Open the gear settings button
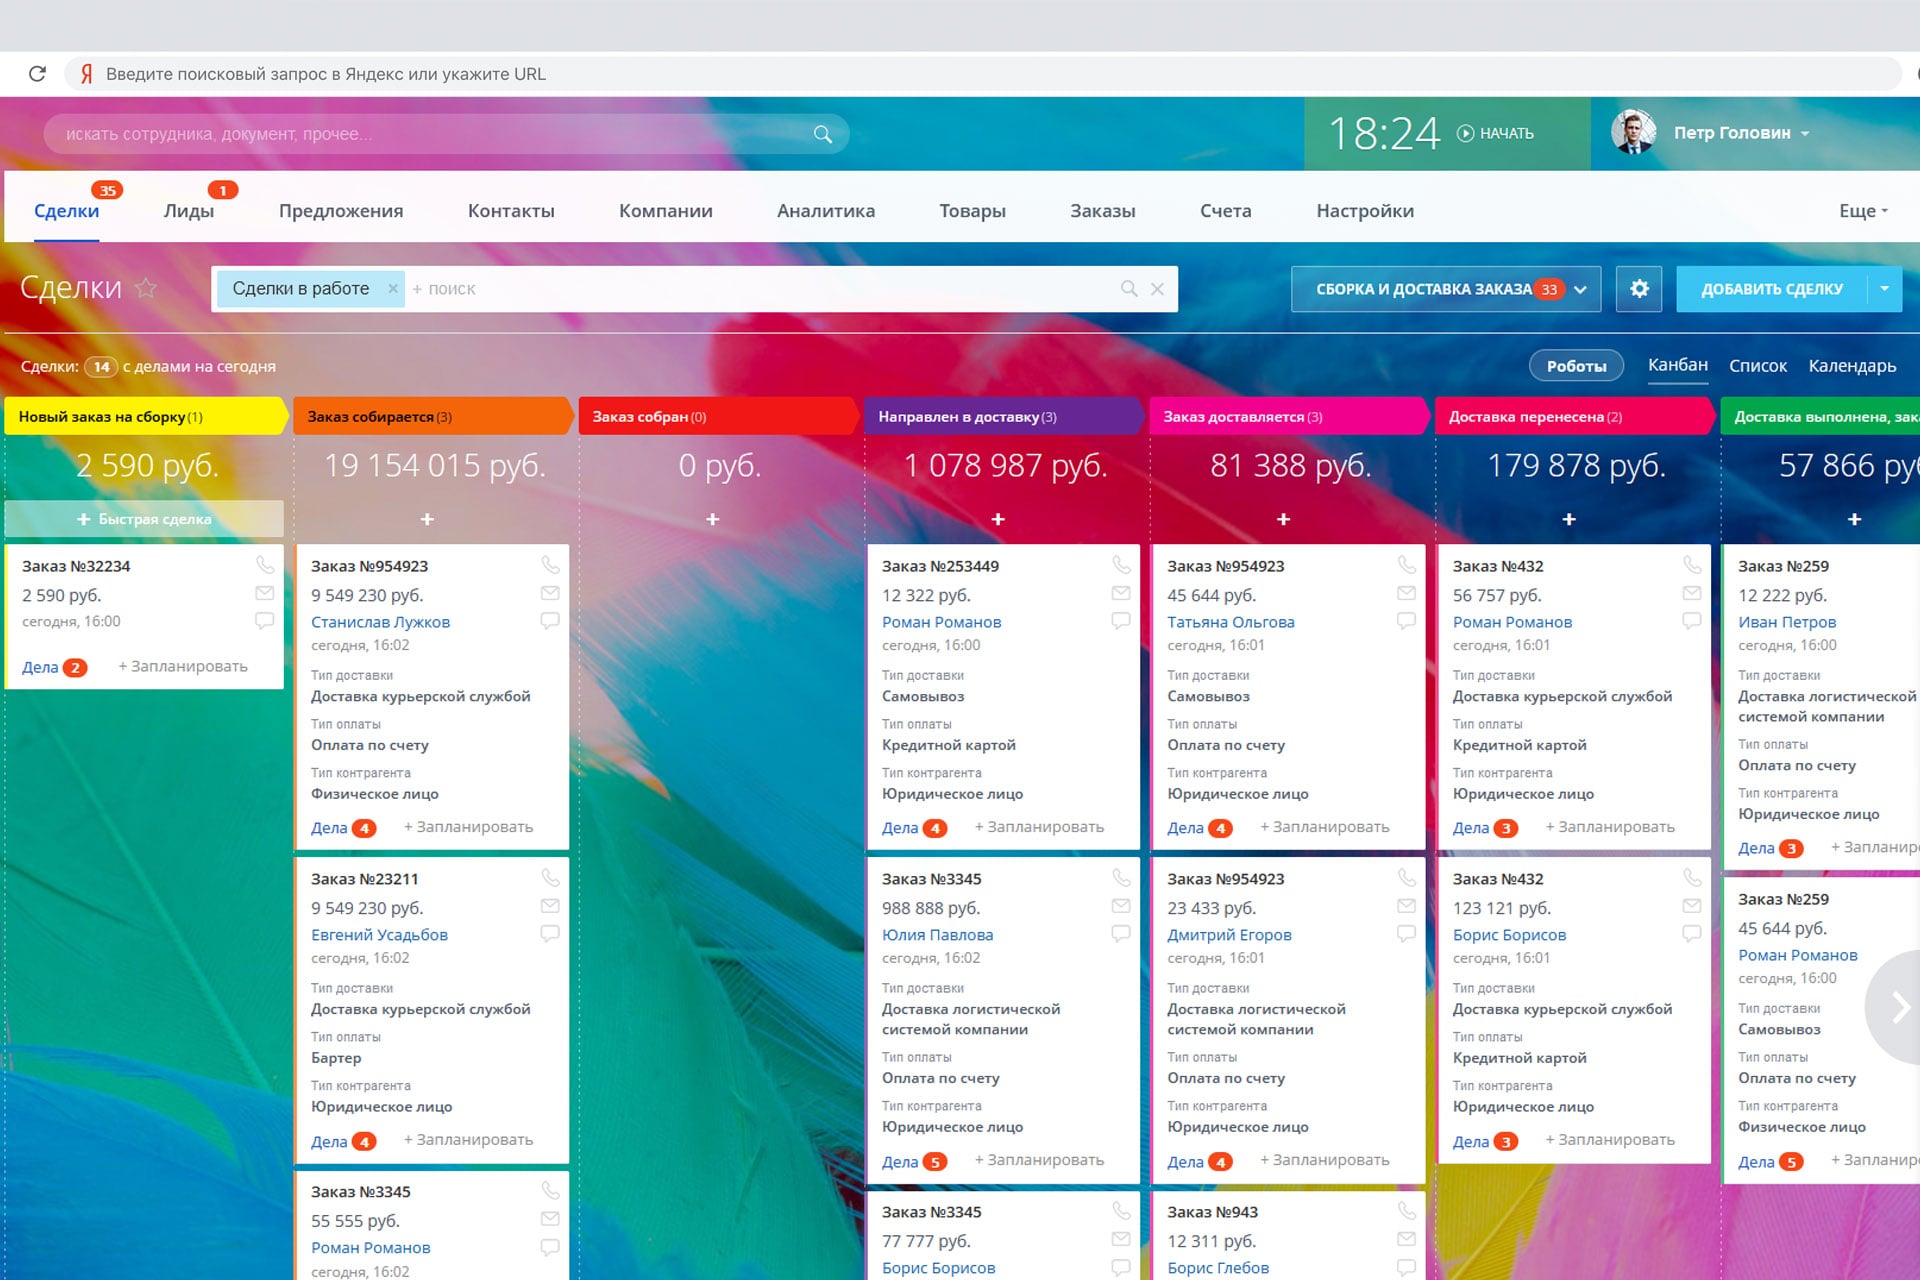 pyautogui.click(x=1638, y=289)
